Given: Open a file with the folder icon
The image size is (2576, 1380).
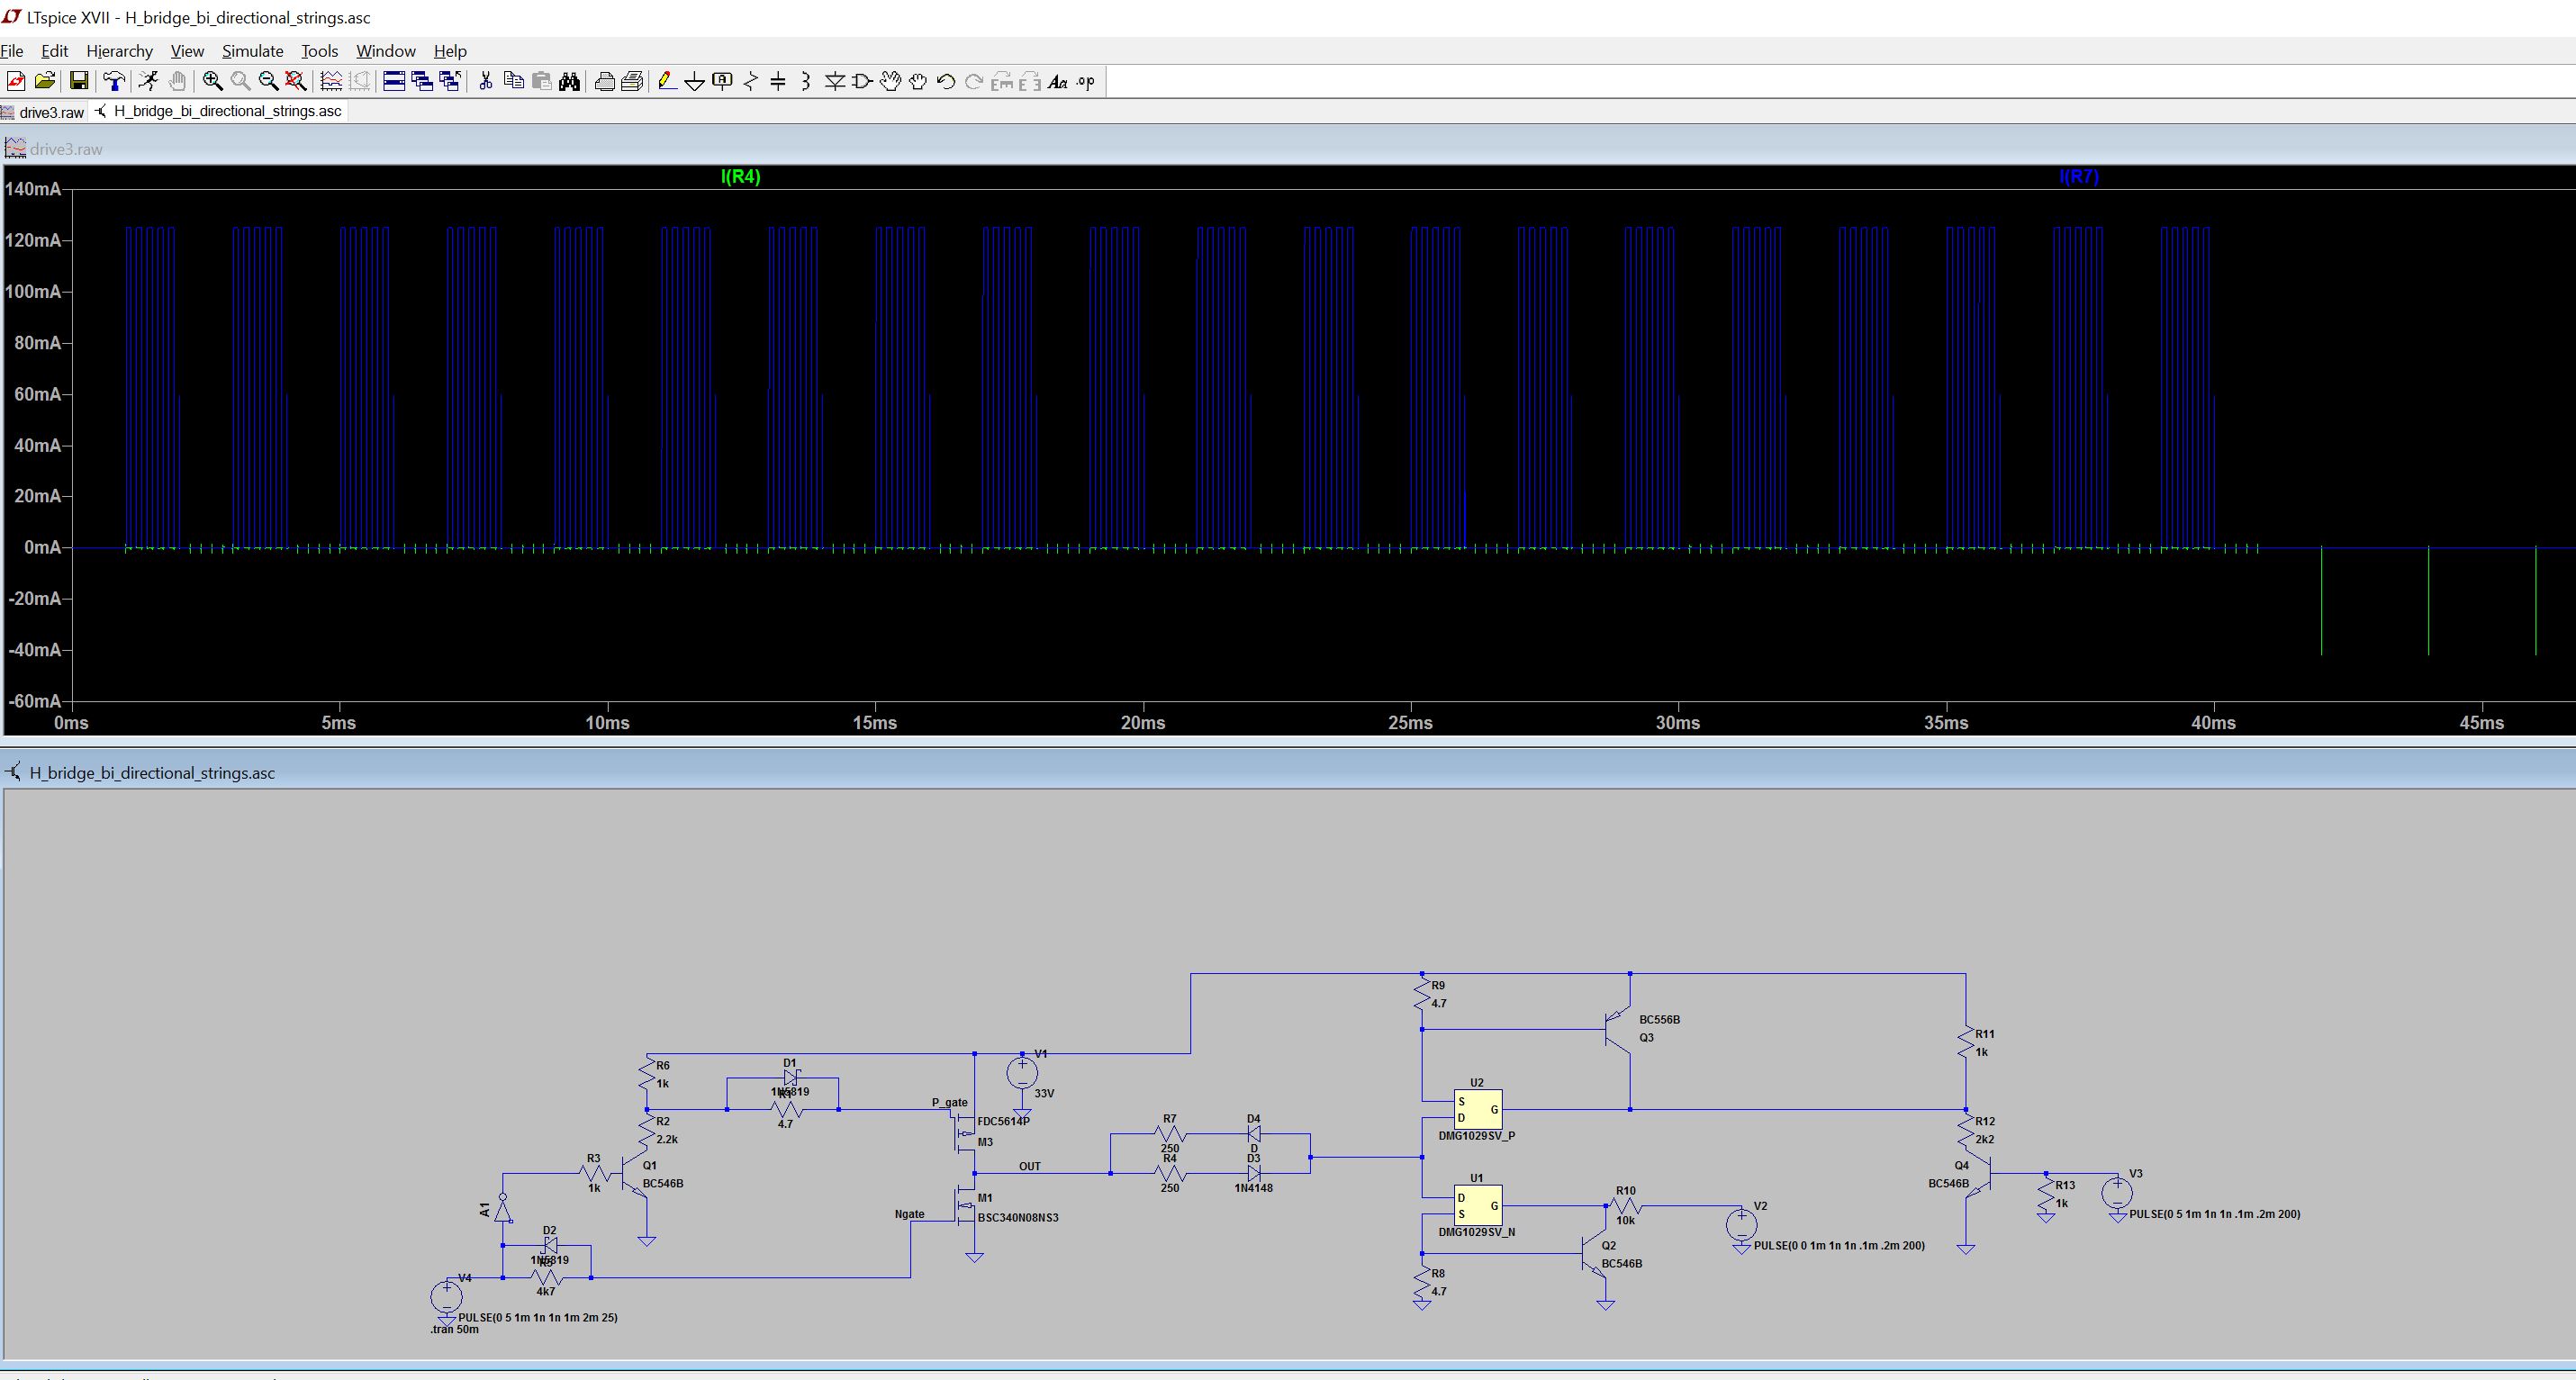Looking at the screenshot, I should [x=44, y=82].
